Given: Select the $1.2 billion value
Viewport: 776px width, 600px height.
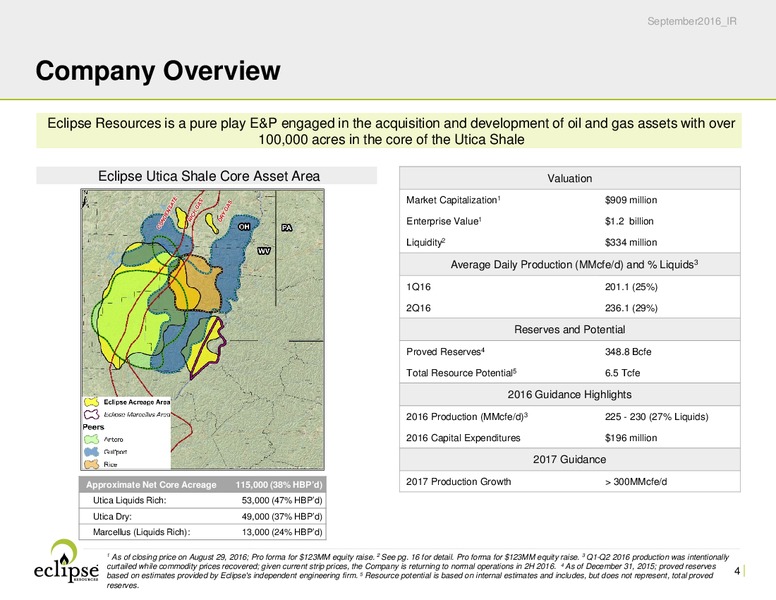Looking at the screenshot, I should point(629,221).
